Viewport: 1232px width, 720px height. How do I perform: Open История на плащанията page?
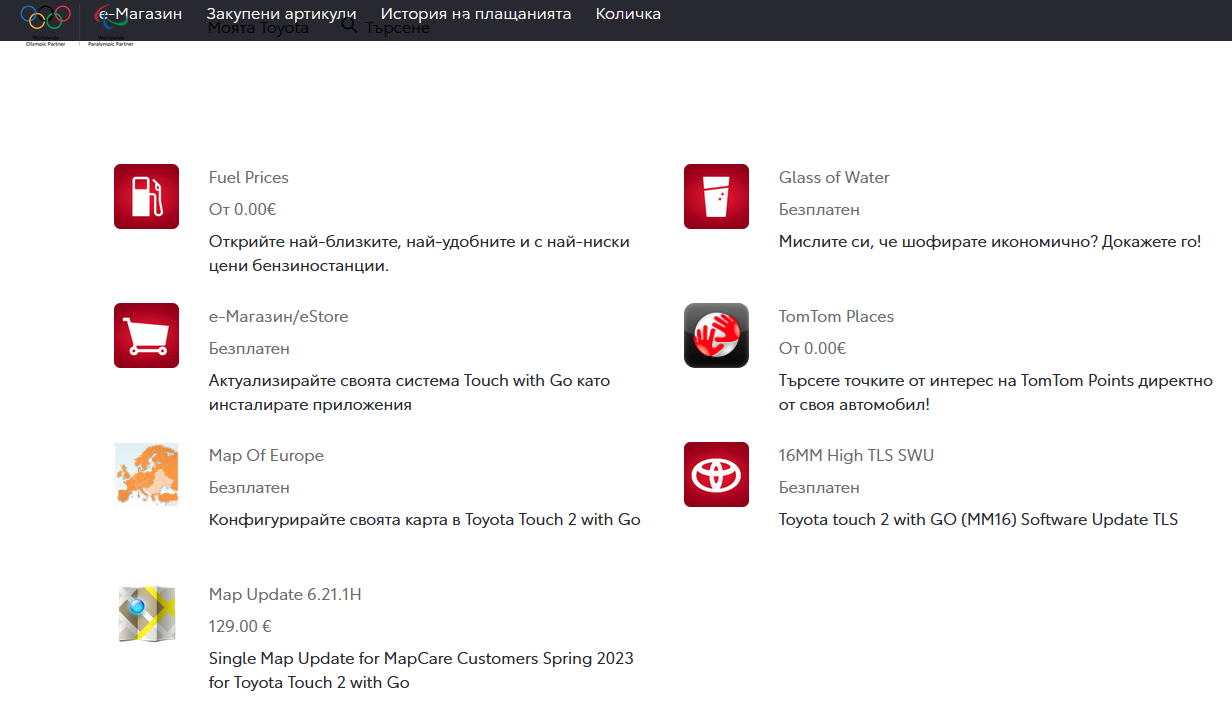click(476, 14)
